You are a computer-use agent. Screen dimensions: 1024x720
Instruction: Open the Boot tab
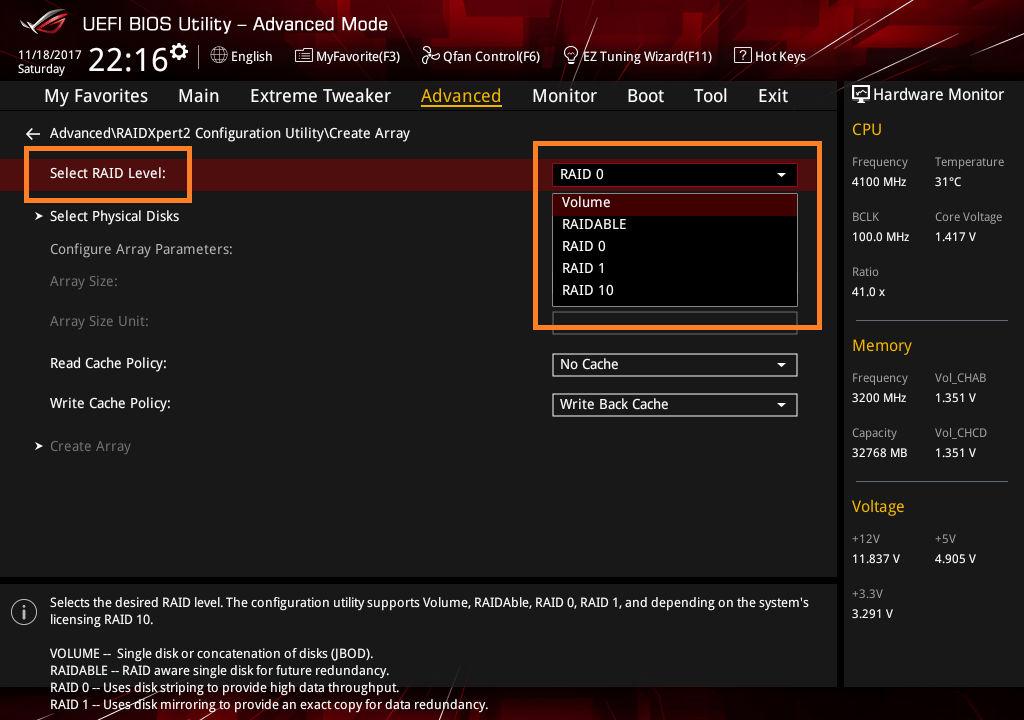pos(645,96)
